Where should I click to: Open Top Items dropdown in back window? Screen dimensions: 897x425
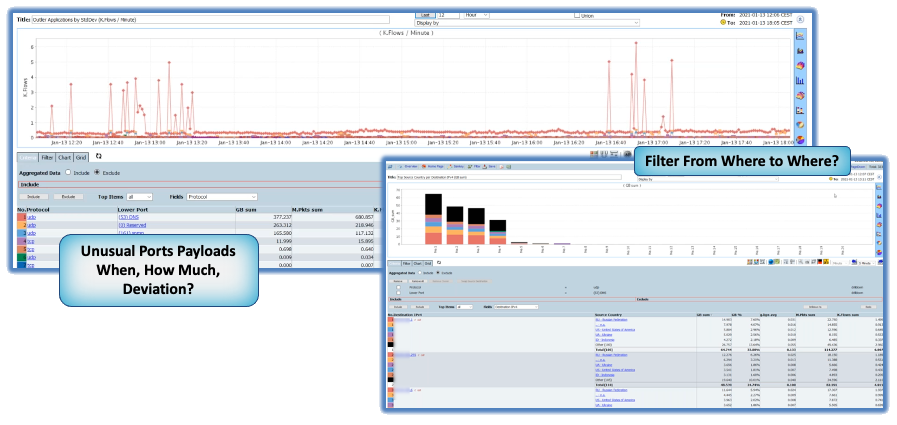(140, 197)
